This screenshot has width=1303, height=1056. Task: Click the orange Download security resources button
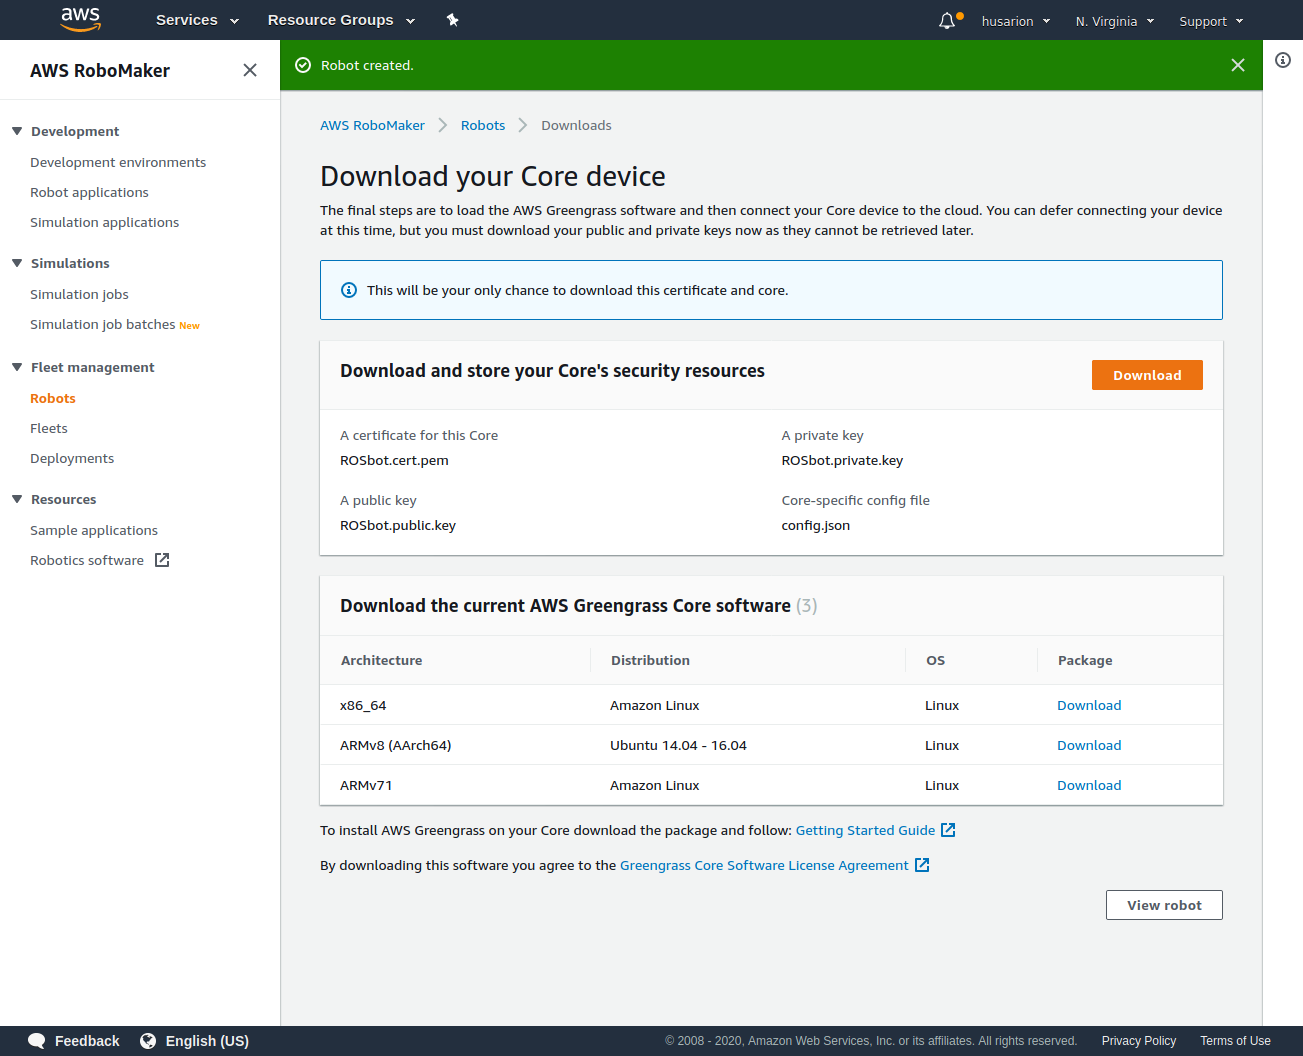pyautogui.click(x=1147, y=375)
